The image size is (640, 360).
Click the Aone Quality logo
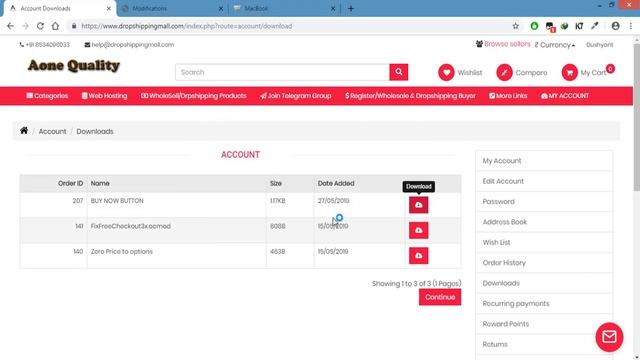click(73, 66)
